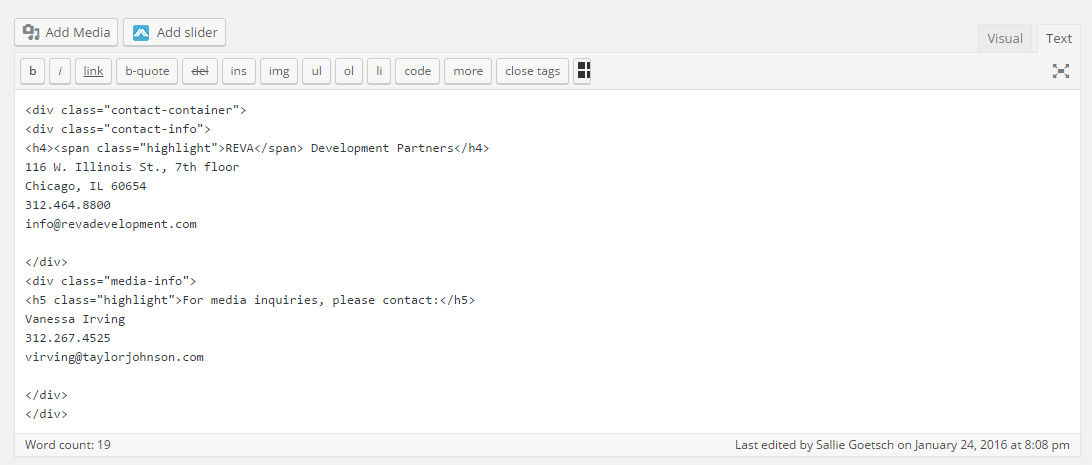Click the info@revadevelopment.com email line
Viewport: 1092px width, 465px height.
pos(111,224)
